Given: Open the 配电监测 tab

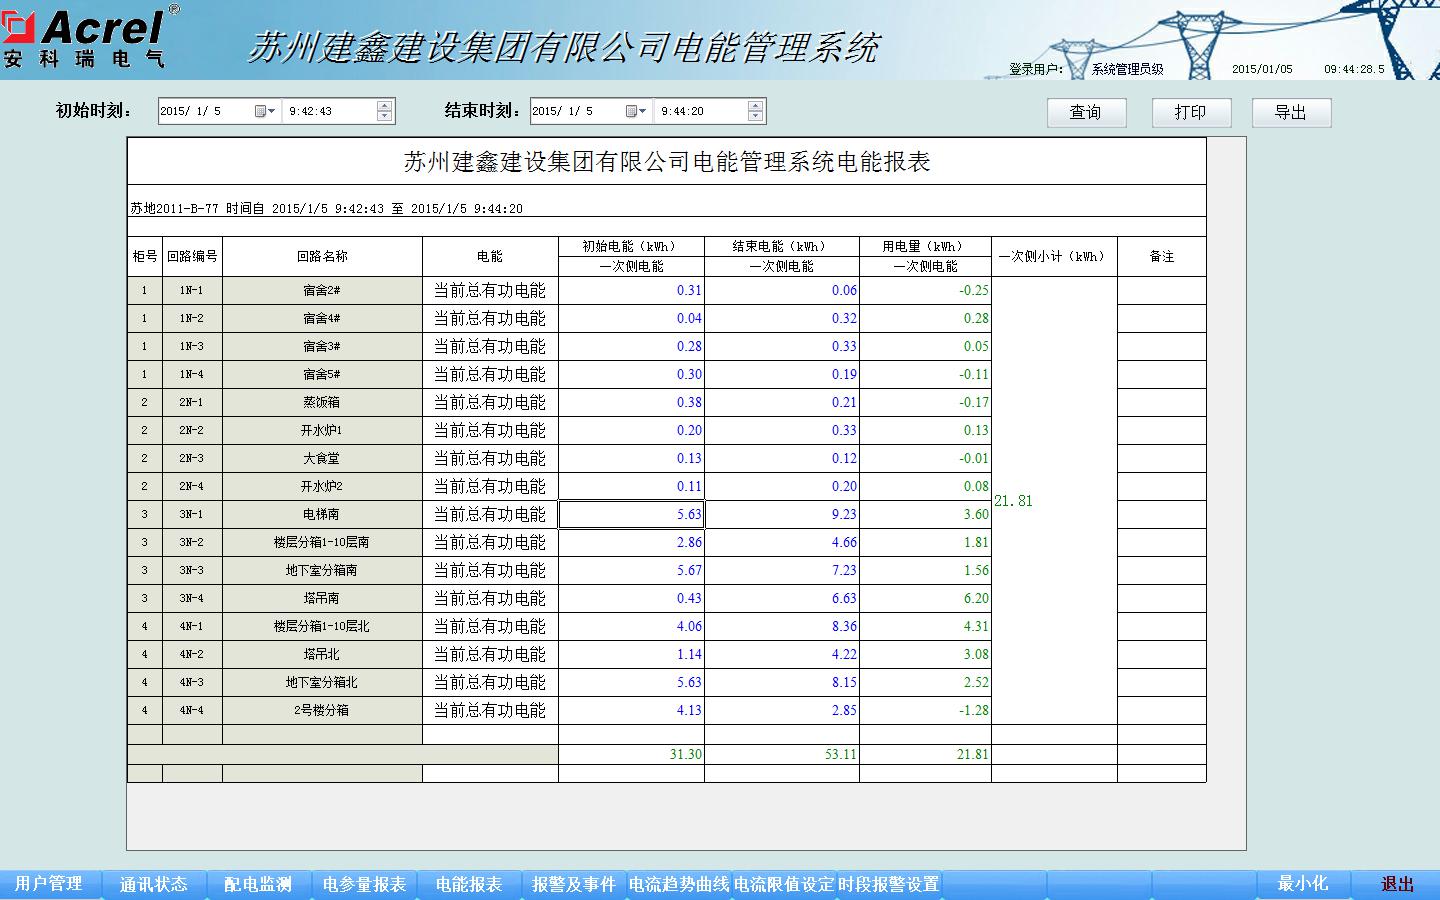Looking at the screenshot, I should pos(258,884).
